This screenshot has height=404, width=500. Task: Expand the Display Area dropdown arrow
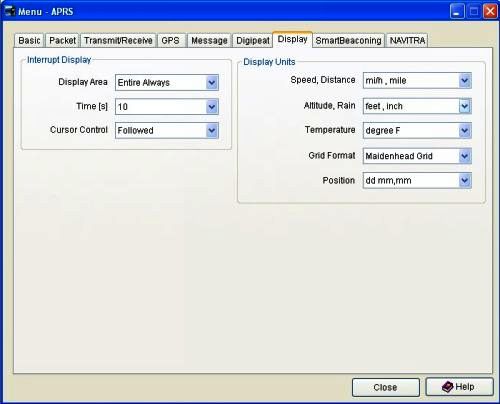click(212, 83)
